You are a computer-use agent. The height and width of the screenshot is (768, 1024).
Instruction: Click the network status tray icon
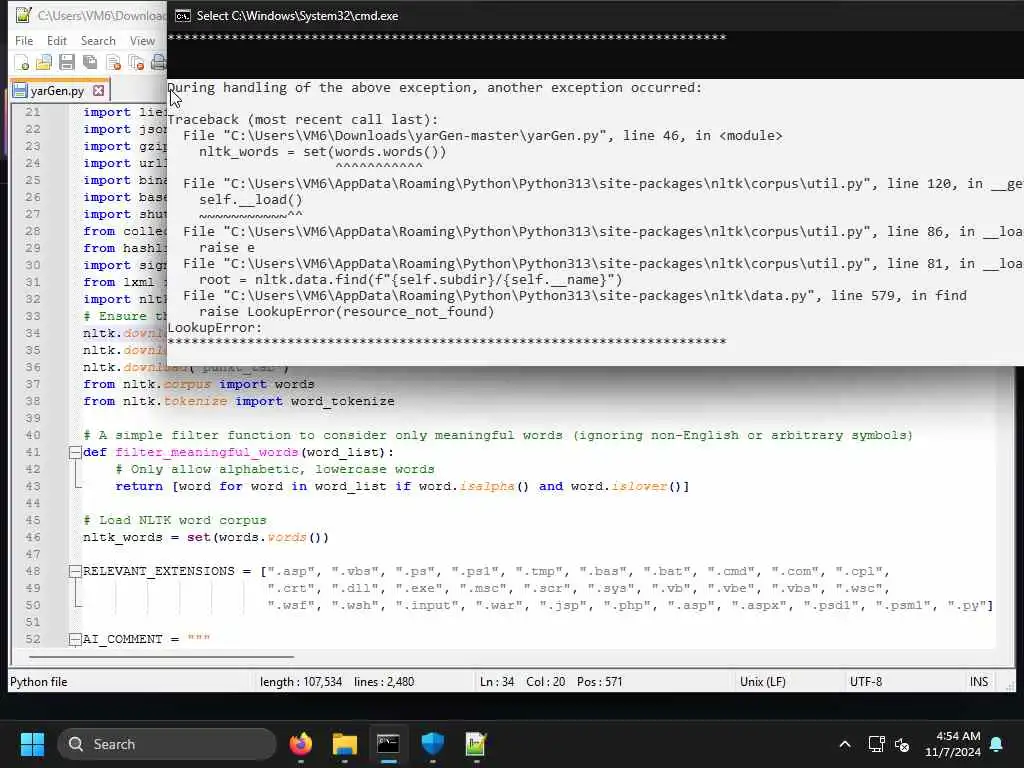pyautogui.click(x=876, y=744)
